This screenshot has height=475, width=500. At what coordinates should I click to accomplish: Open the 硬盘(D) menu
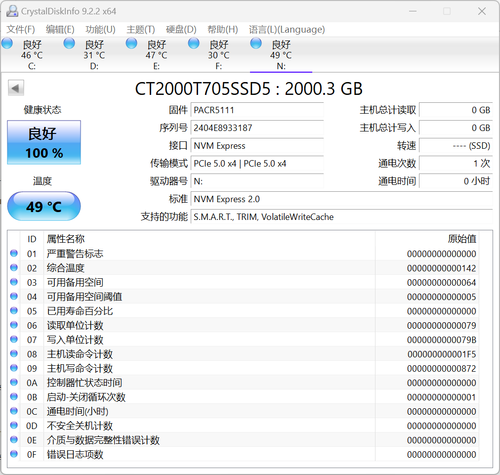tap(181, 30)
